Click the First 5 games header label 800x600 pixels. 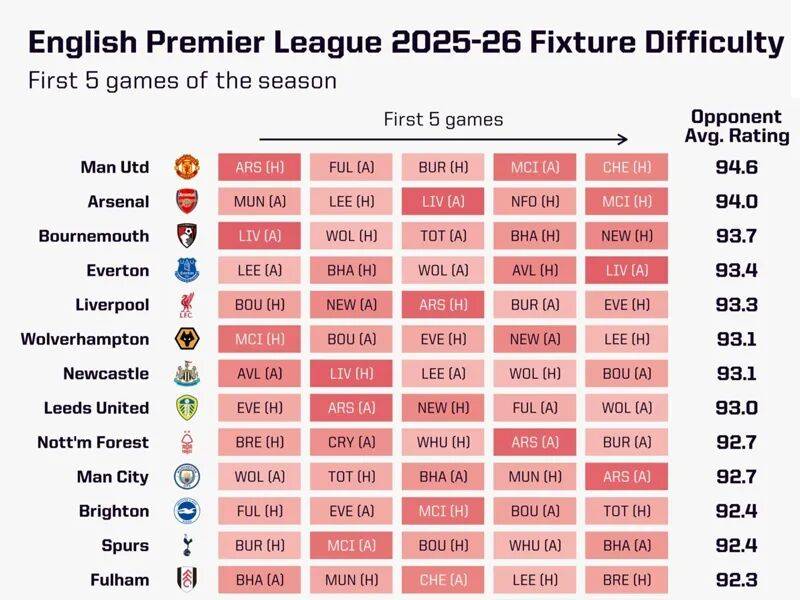click(x=443, y=120)
